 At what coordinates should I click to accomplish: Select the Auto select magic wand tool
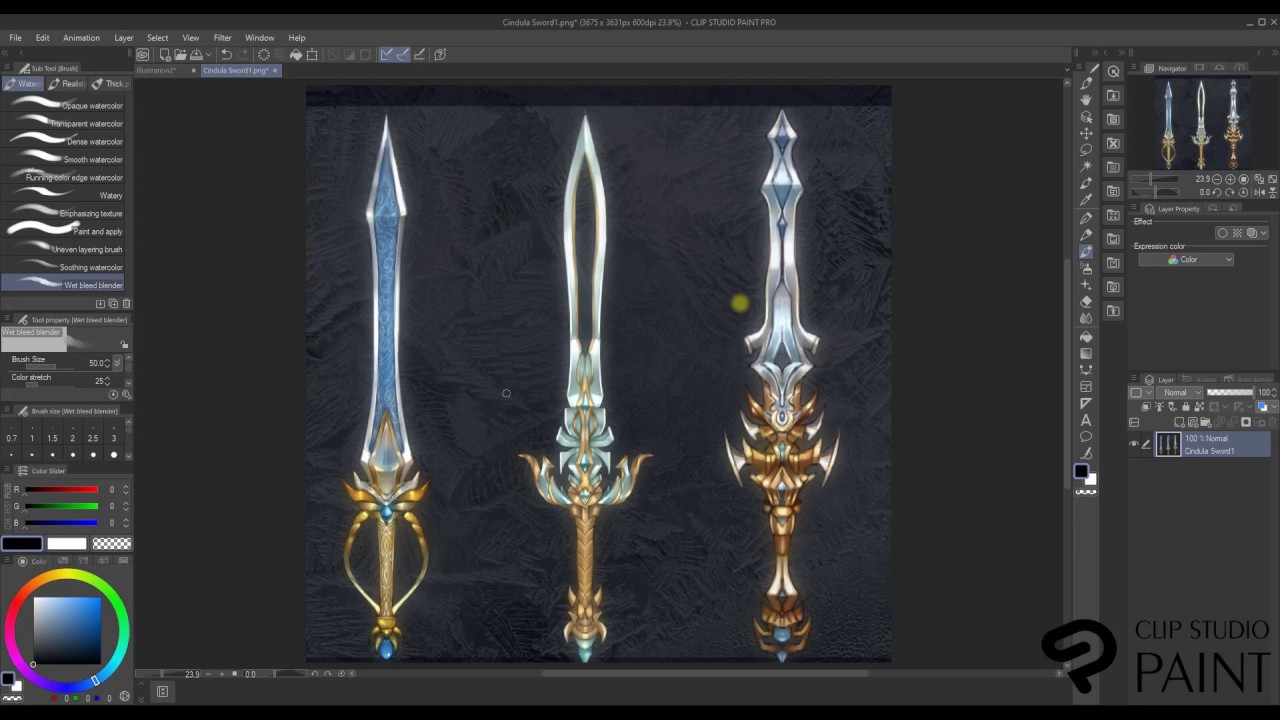1087,166
